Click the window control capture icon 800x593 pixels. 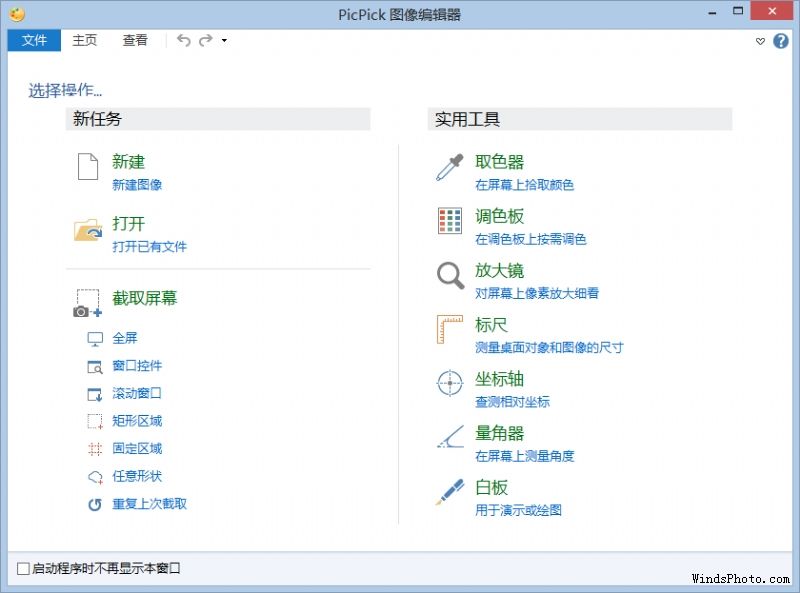pos(95,366)
